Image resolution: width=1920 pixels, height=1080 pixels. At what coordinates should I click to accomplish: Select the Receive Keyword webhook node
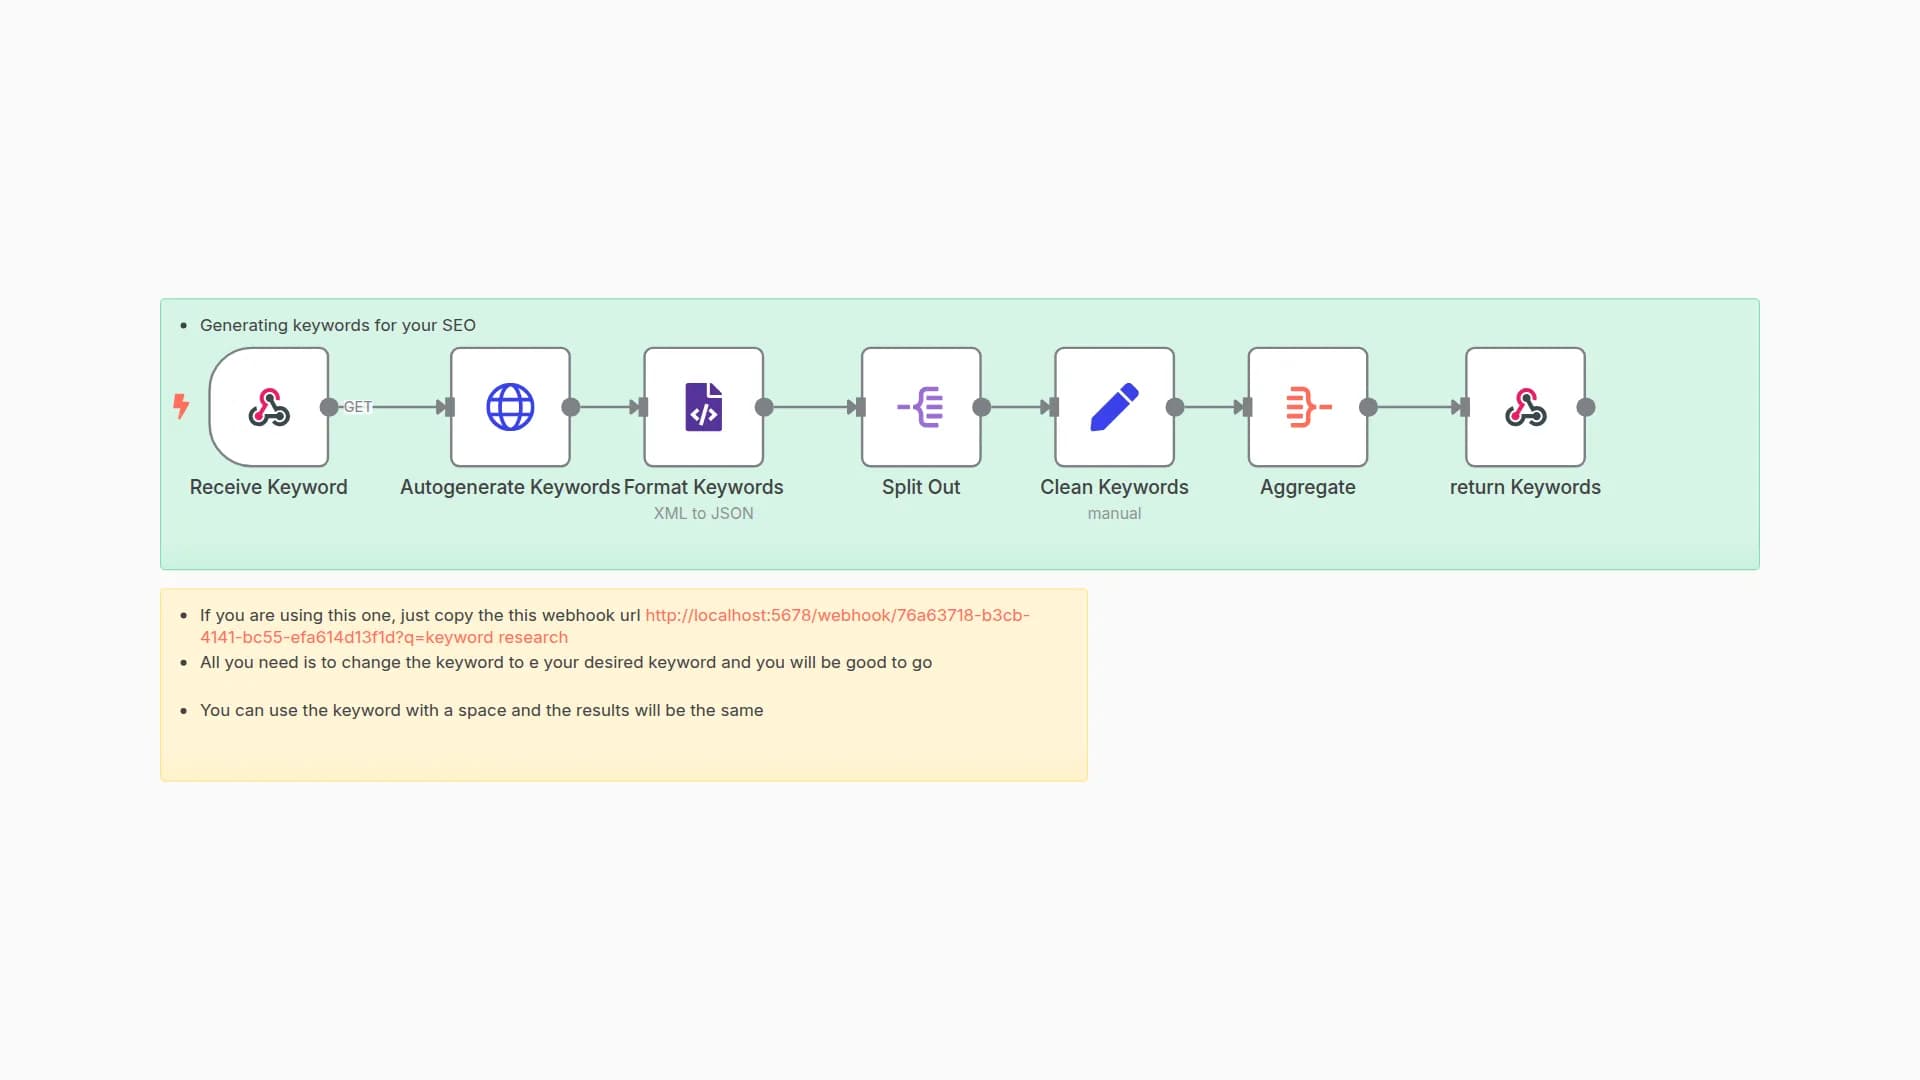pos(269,407)
